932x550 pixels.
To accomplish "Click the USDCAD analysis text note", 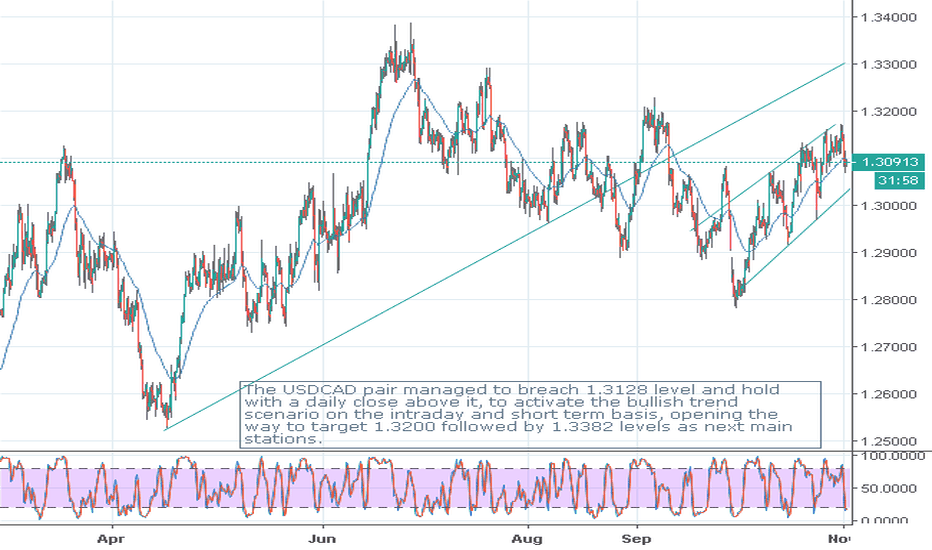I will point(530,414).
